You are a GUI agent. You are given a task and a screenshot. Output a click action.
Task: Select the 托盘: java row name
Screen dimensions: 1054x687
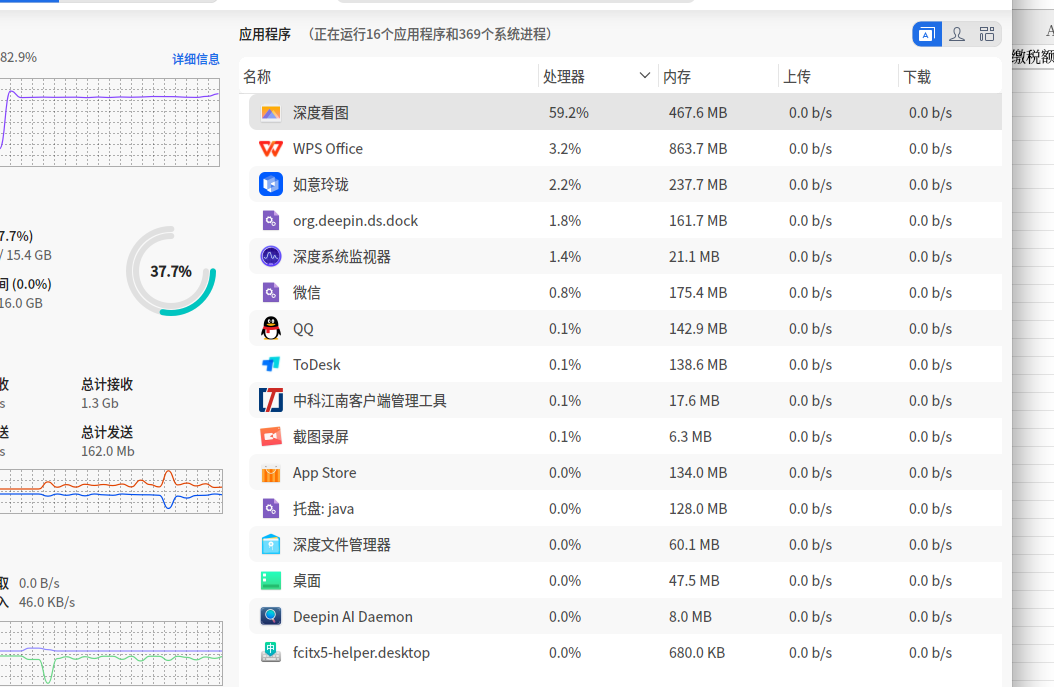(323, 509)
